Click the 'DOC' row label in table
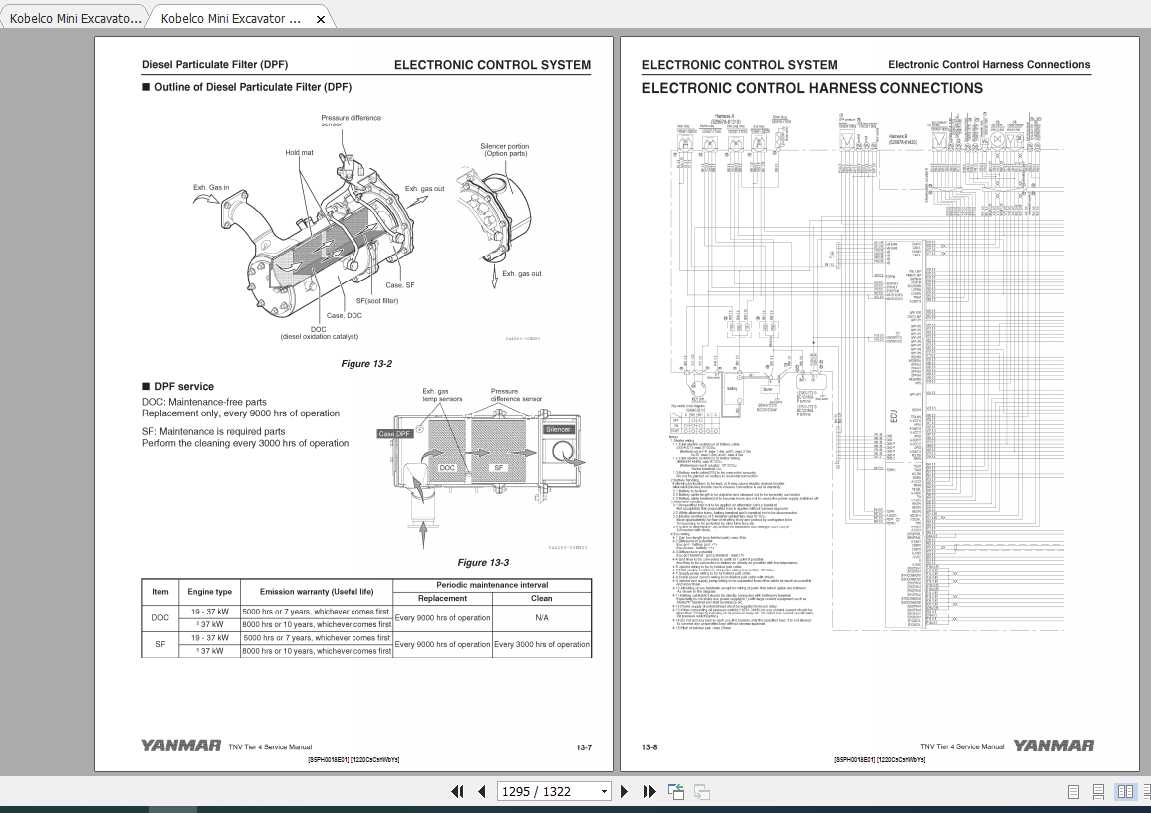 pyautogui.click(x=160, y=618)
